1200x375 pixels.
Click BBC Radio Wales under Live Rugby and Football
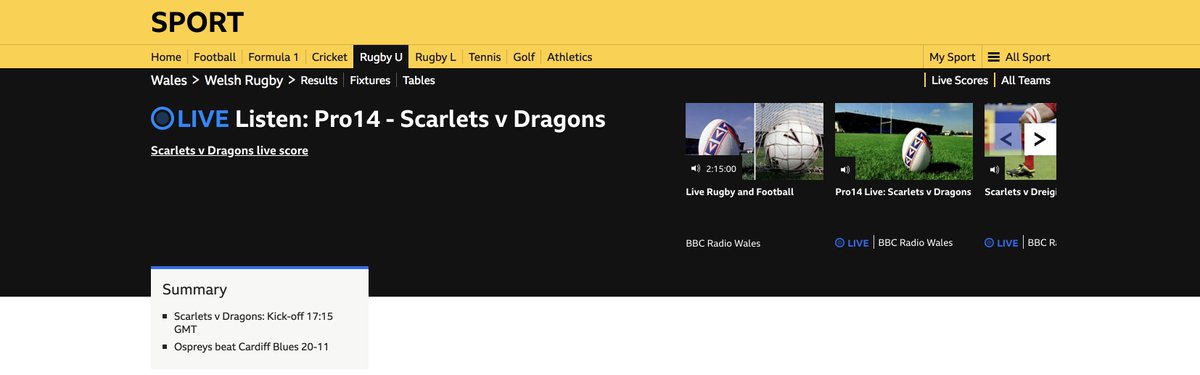723,243
